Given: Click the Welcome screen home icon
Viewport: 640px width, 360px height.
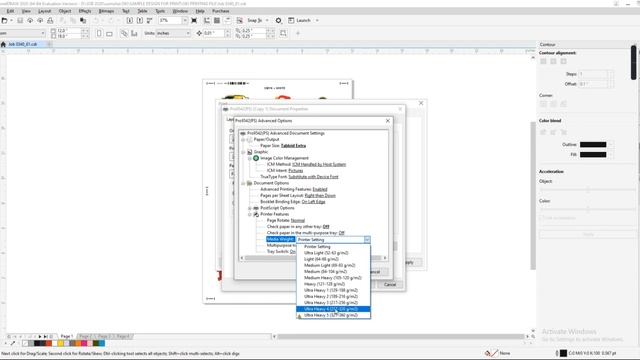Looking at the screenshot, I should click(3, 44).
